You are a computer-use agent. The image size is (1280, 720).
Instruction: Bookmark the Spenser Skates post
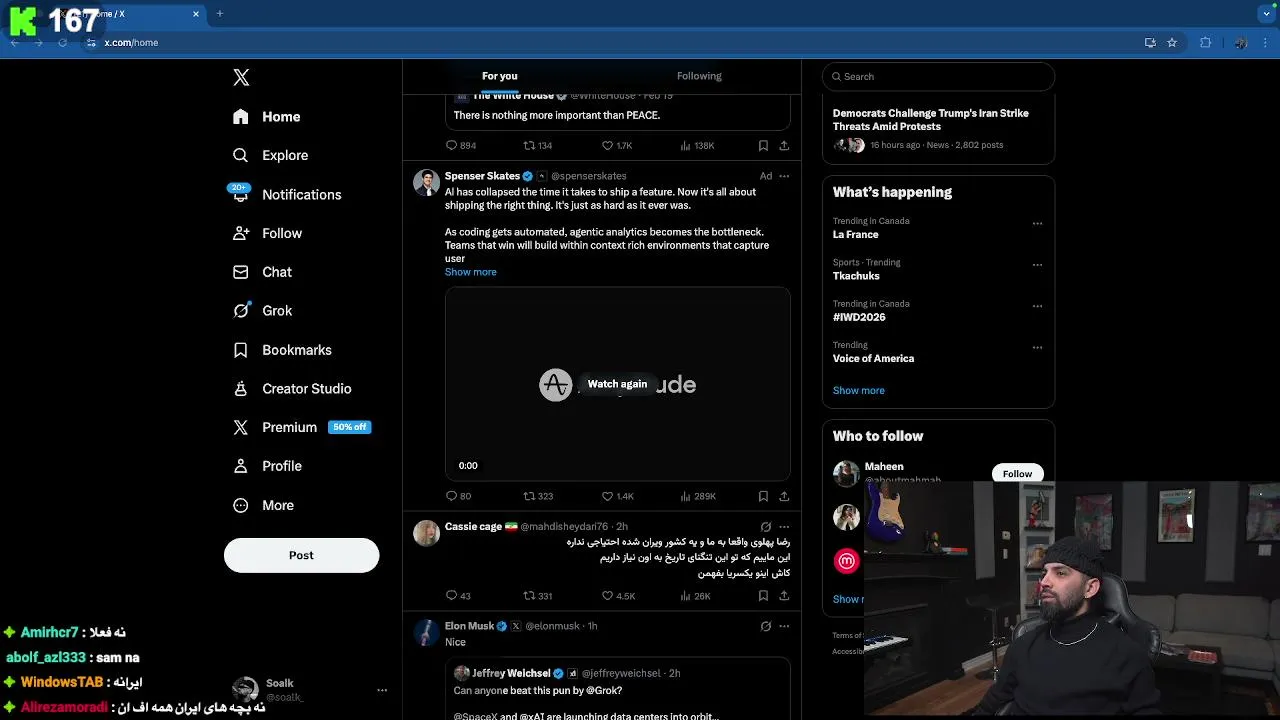(x=763, y=496)
